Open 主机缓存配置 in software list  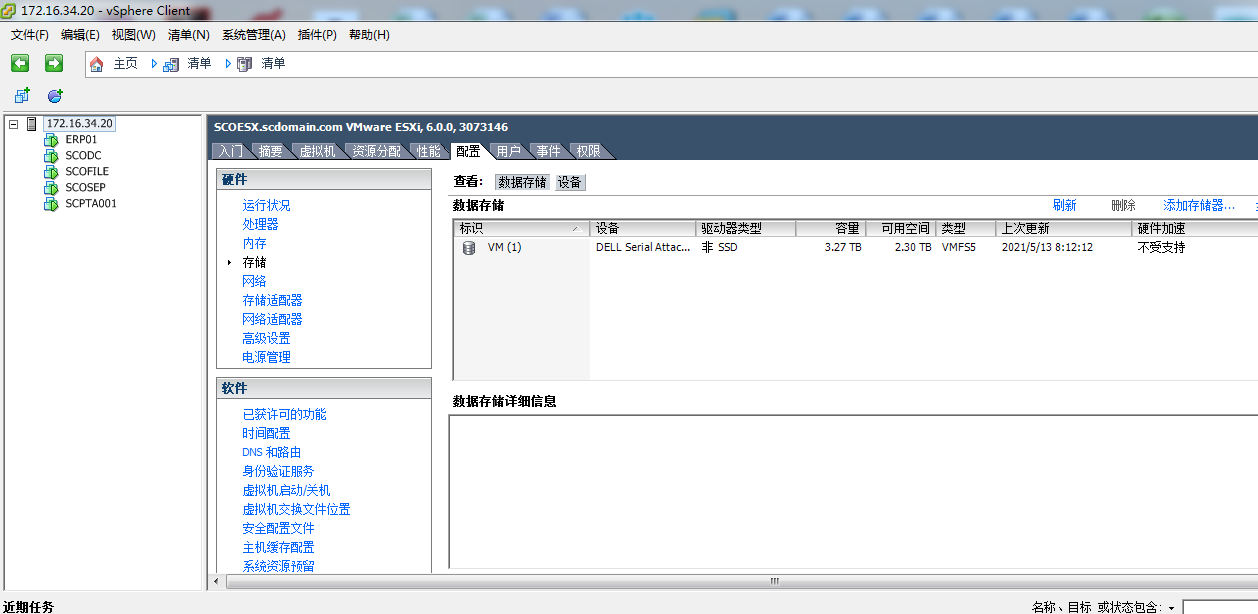278,547
